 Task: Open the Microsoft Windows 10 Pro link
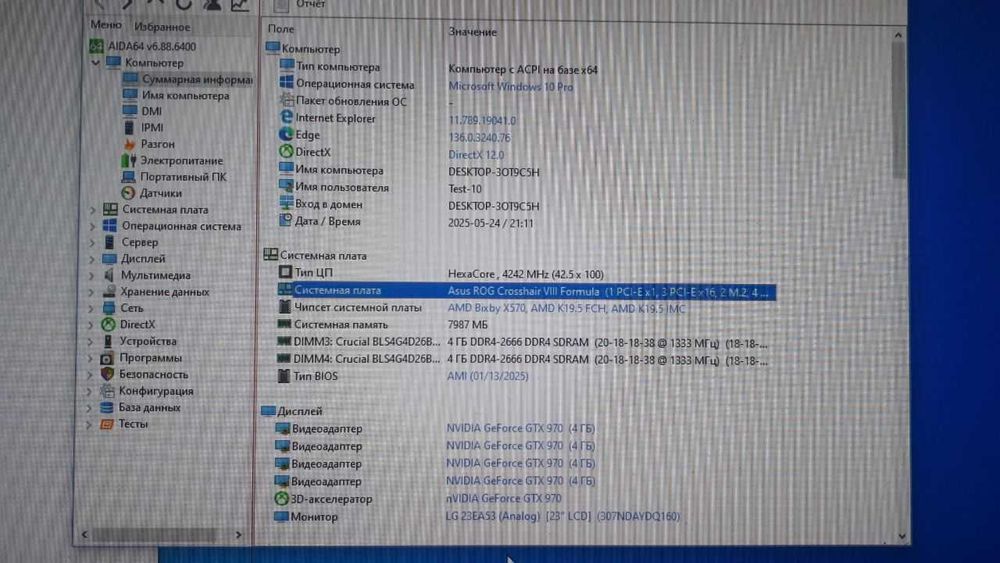pyautogui.click(x=510, y=86)
